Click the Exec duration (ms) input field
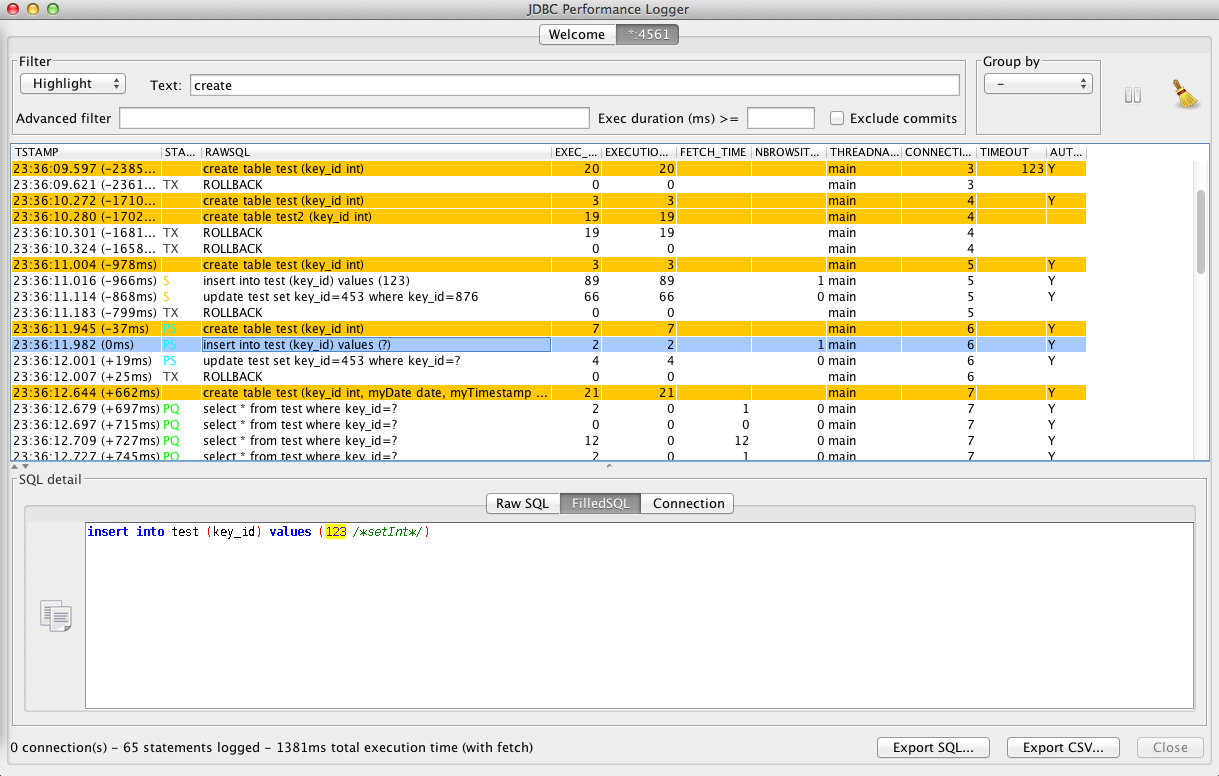The height and width of the screenshot is (776, 1219). pyautogui.click(x=781, y=118)
